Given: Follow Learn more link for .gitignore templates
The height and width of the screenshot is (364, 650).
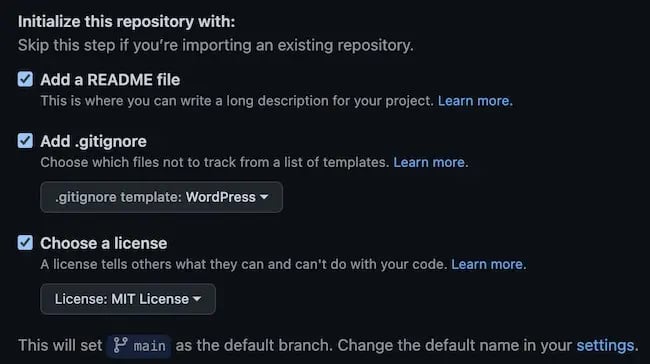Looking at the screenshot, I should click(x=431, y=162).
